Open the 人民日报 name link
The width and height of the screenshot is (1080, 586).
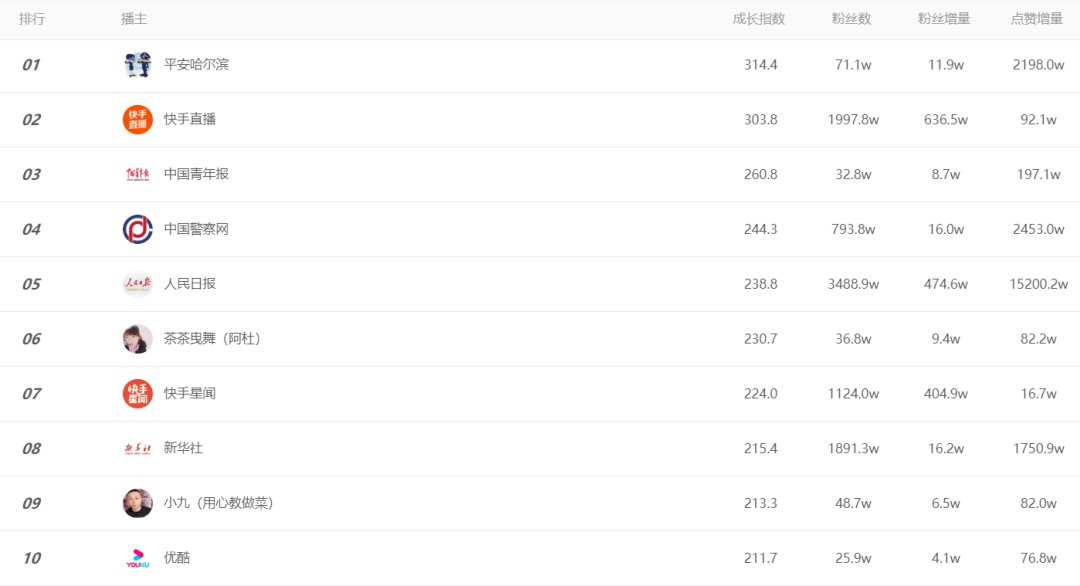click(x=189, y=284)
